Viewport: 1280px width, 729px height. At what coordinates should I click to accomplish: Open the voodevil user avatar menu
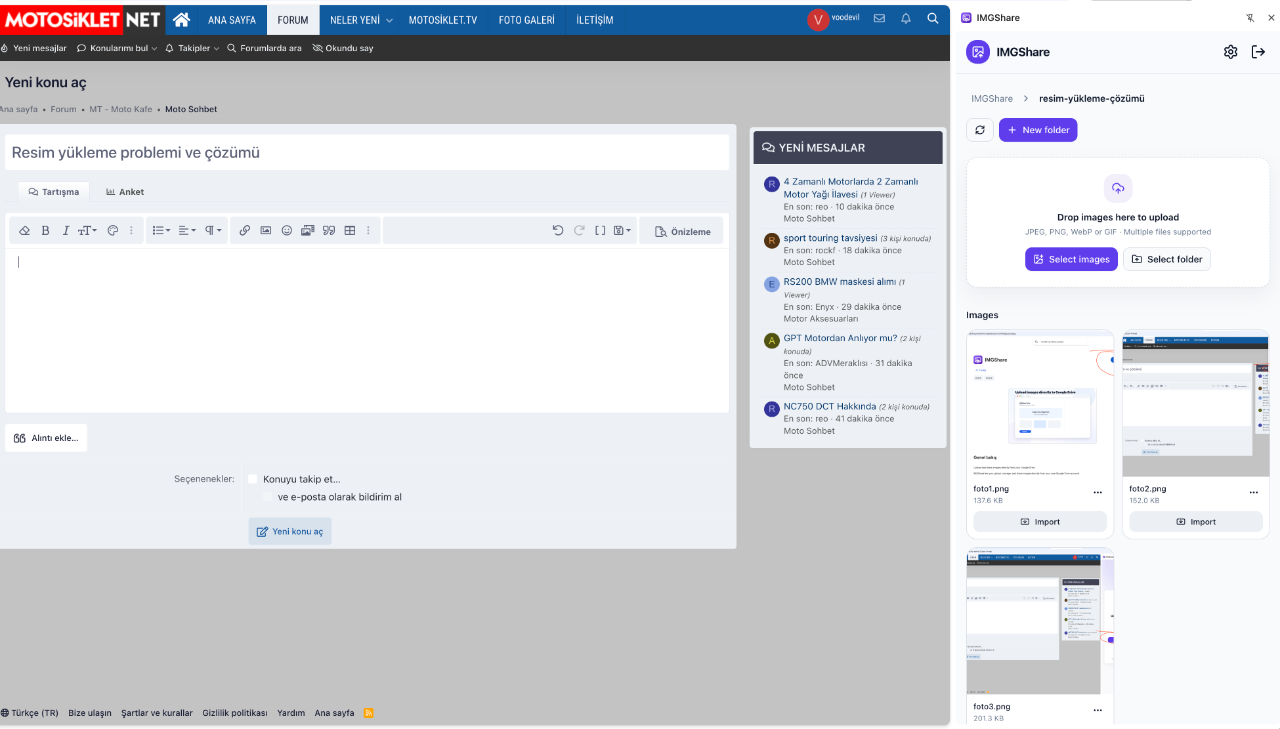coord(818,19)
